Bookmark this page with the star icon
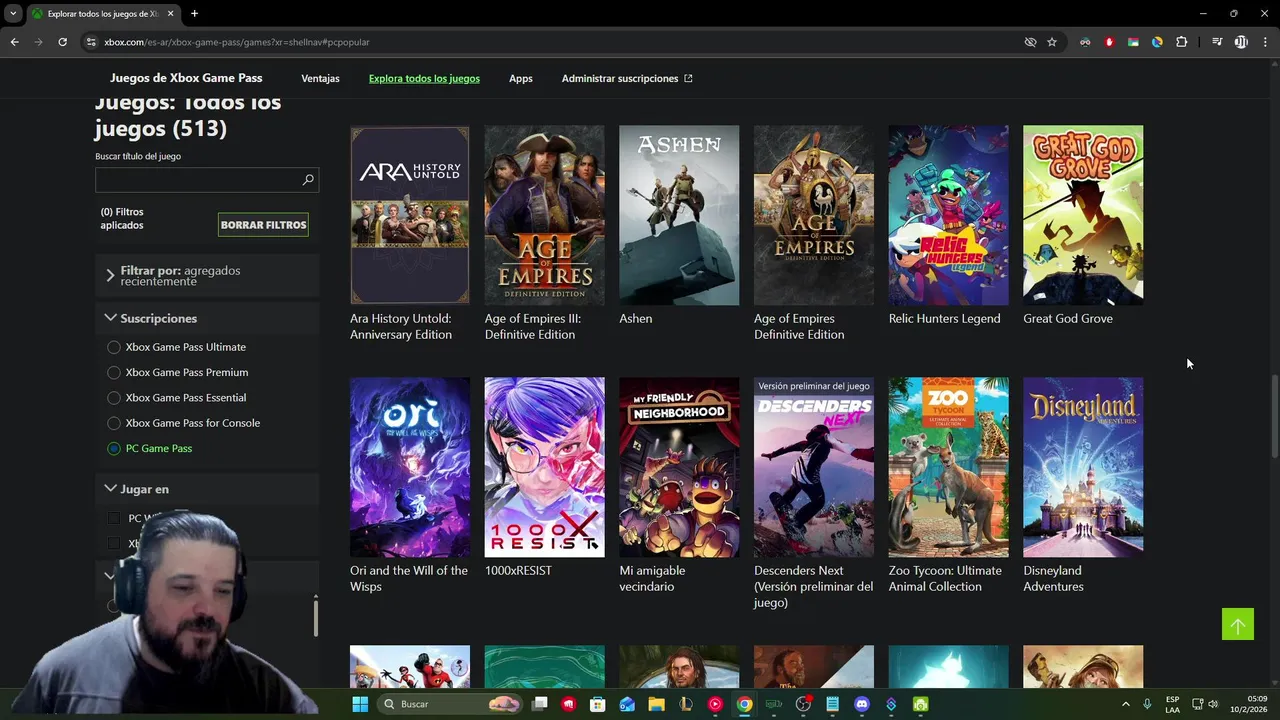This screenshot has width=1280, height=720. pyautogui.click(x=1052, y=42)
